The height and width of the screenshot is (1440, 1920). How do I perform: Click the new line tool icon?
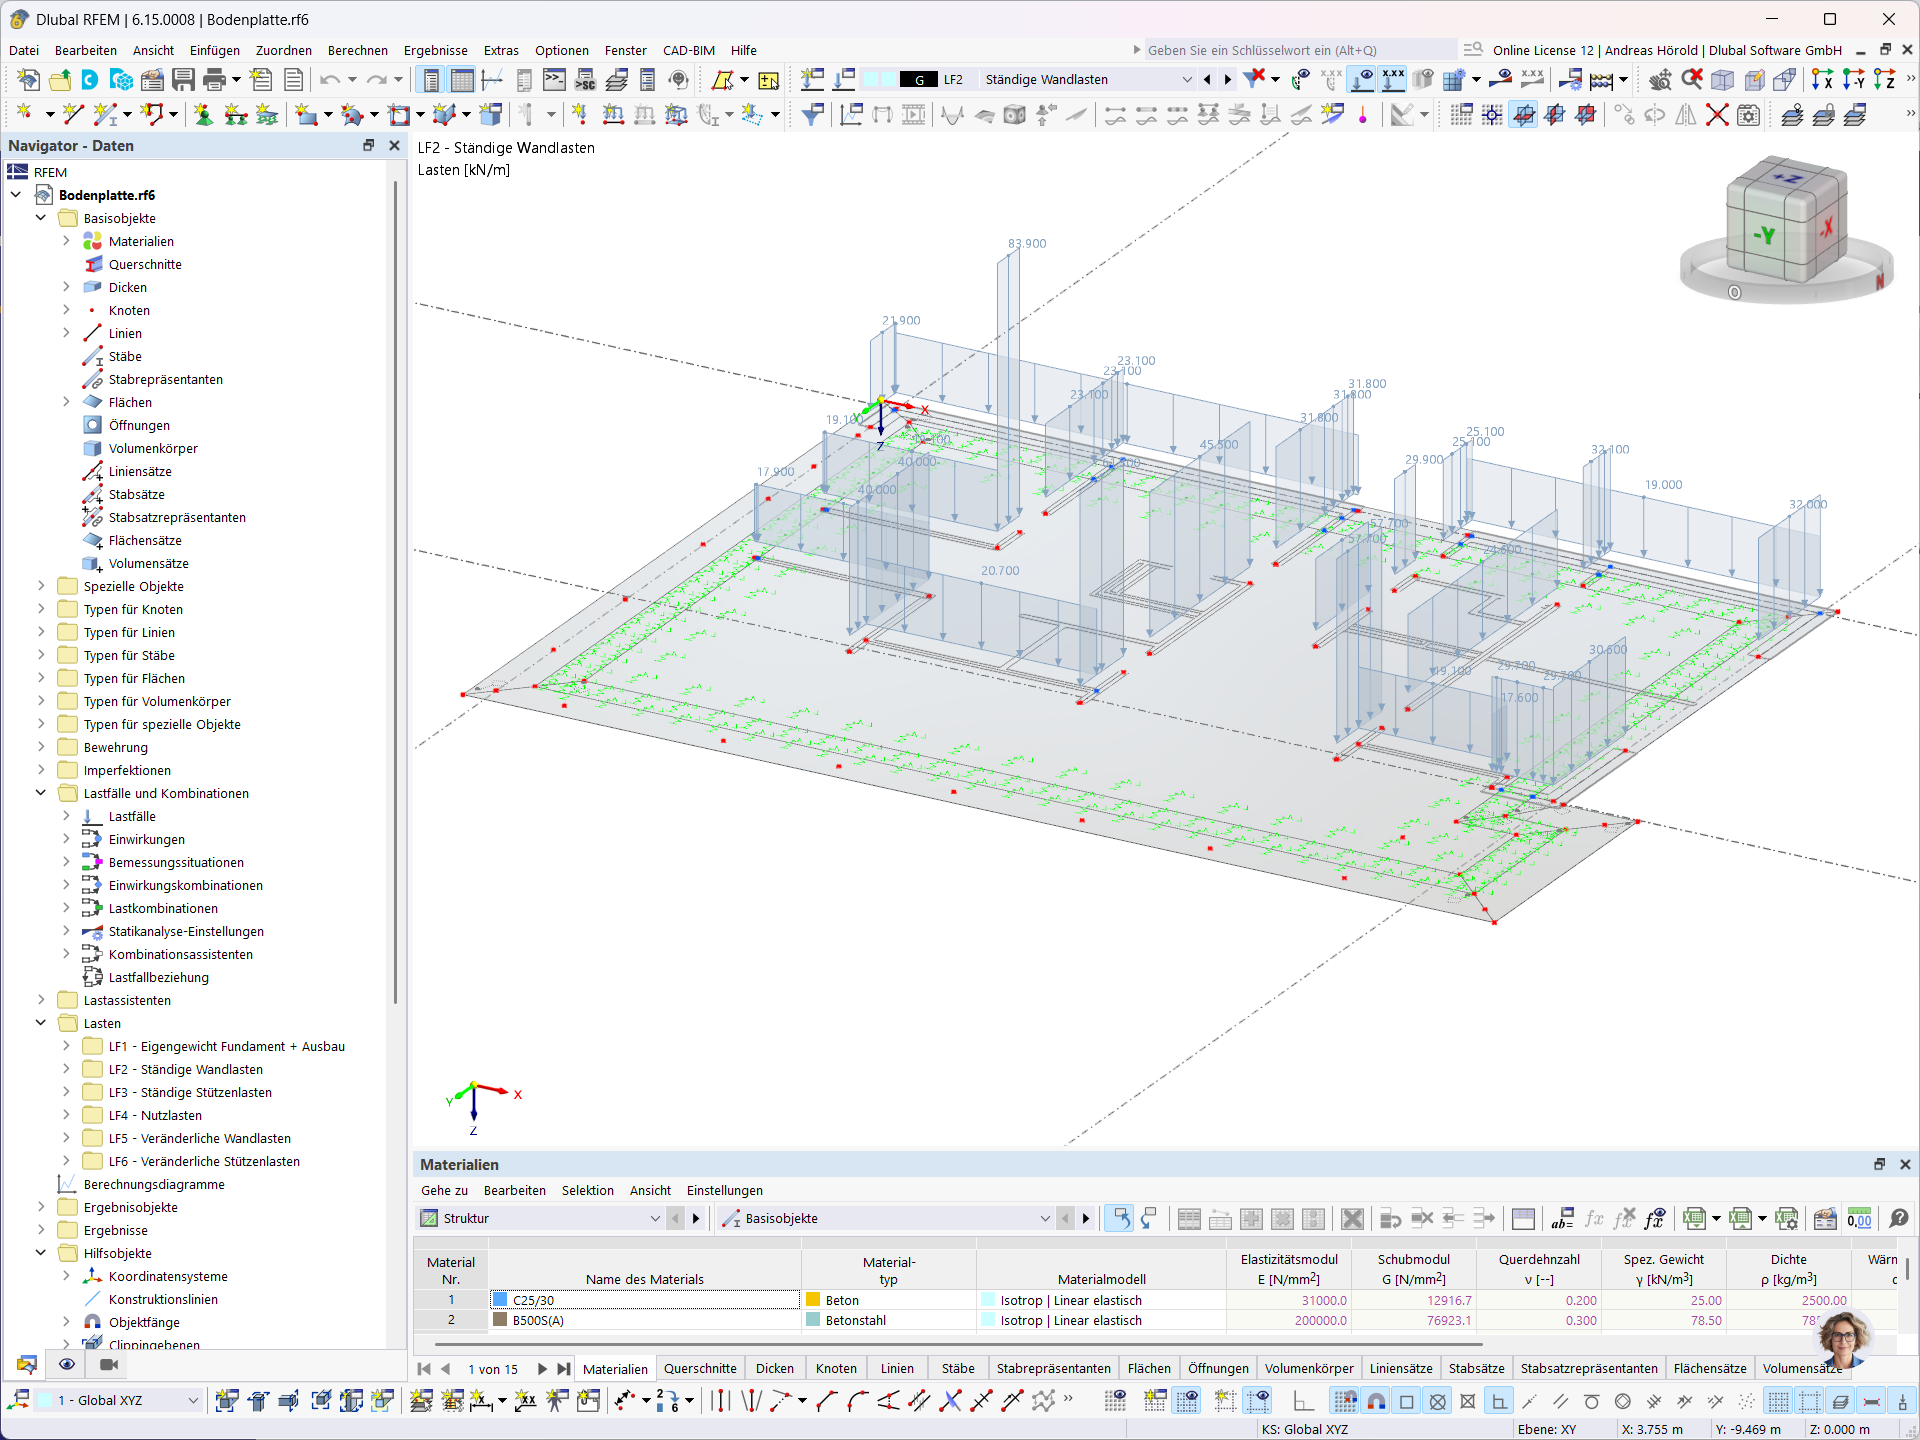pyautogui.click(x=72, y=115)
